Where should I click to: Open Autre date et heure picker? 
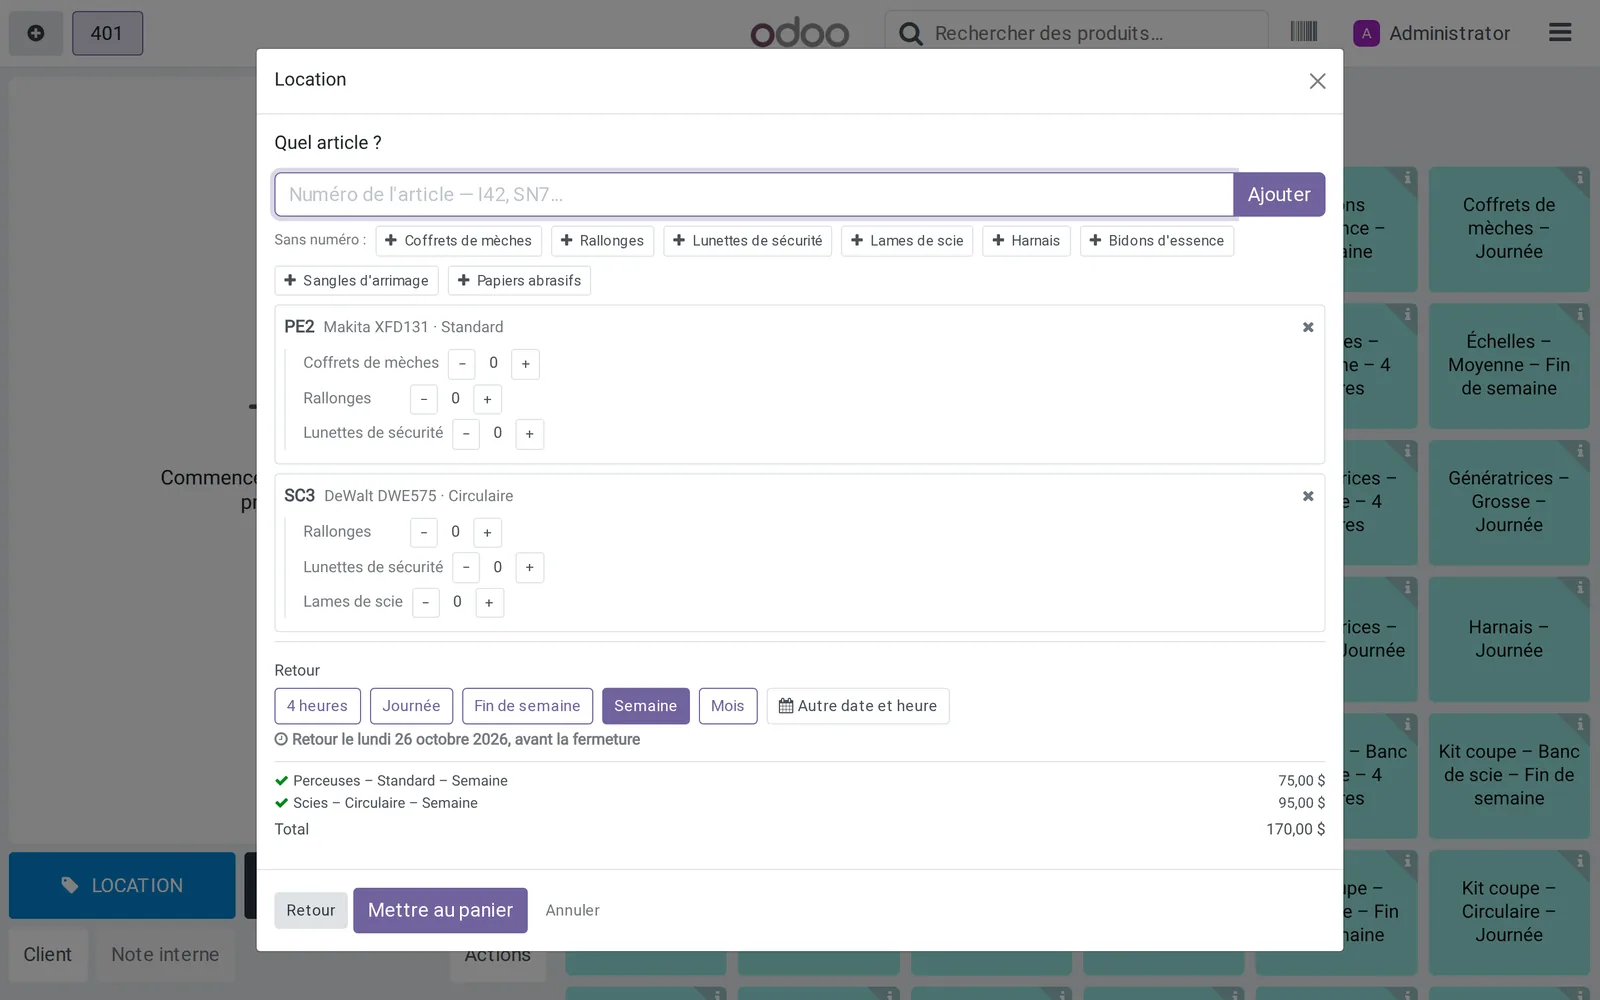pos(858,706)
